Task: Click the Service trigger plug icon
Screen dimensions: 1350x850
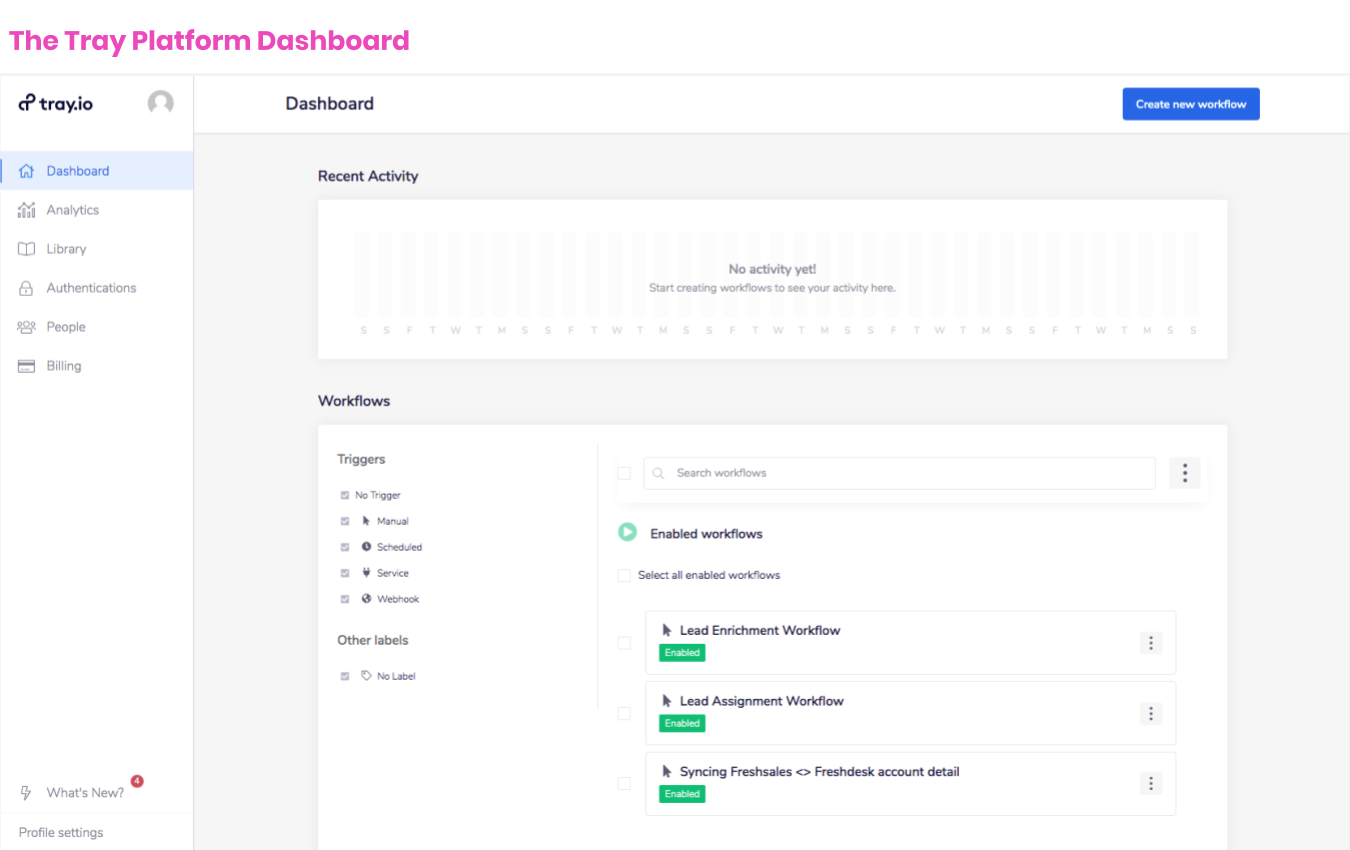Action: coord(367,573)
